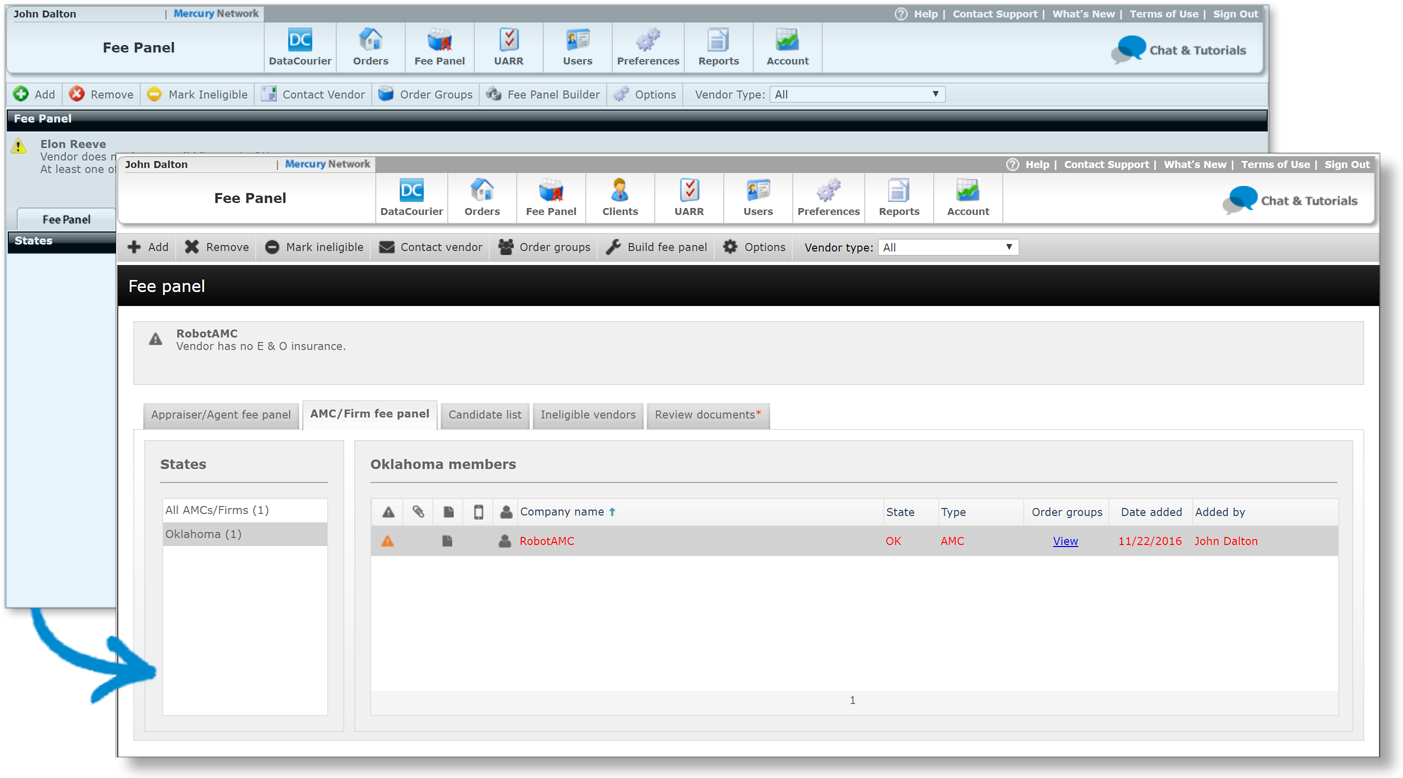Click Order Groups in back window
Image resolution: width=1403 pixels, height=778 pixels.
point(425,94)
